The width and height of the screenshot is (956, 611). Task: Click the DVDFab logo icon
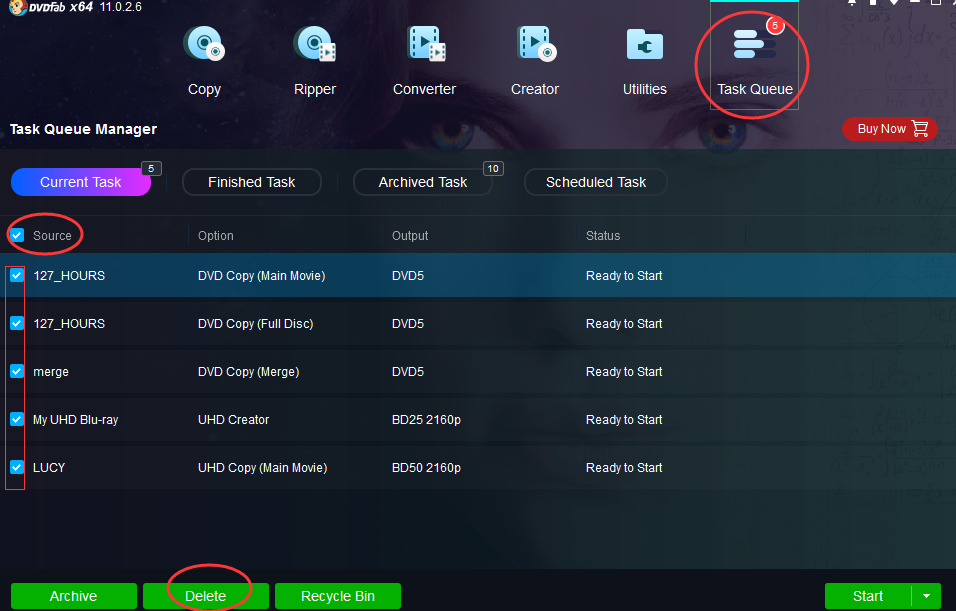point(18,7)
